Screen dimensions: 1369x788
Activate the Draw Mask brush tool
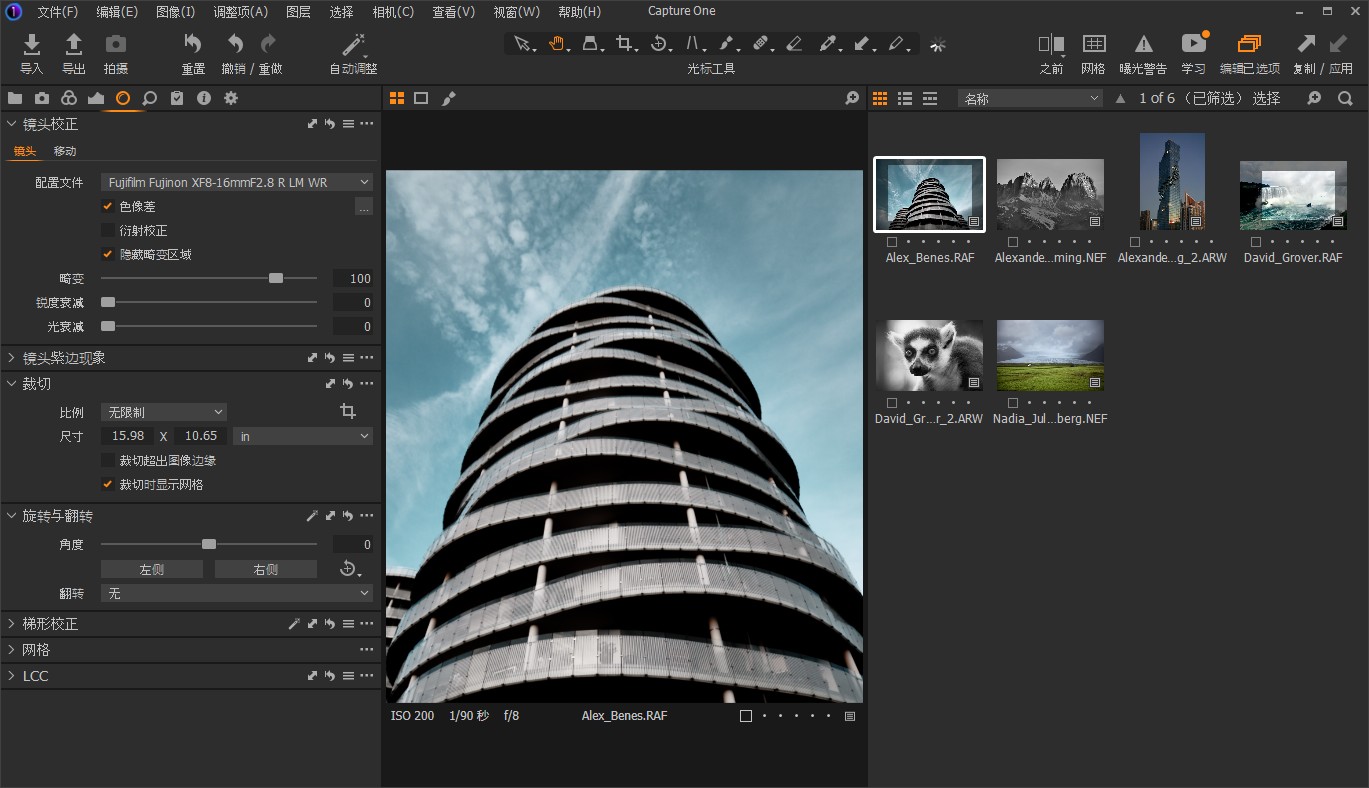coord(729,44)
